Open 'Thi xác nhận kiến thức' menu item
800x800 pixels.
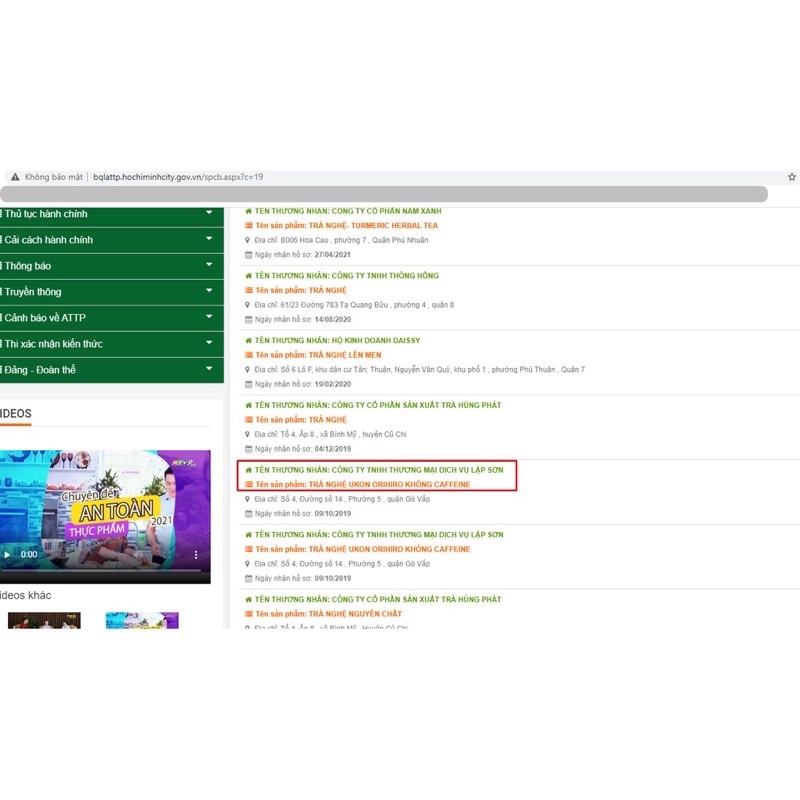(x=53, y=344)
